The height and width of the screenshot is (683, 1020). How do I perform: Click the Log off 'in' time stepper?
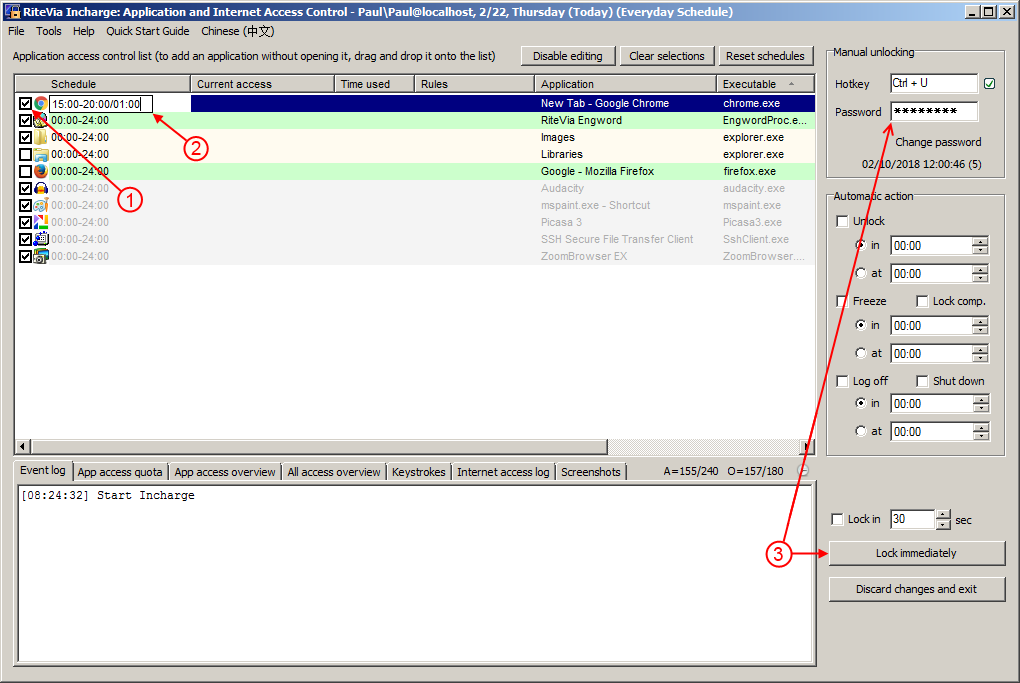[980, 404]
